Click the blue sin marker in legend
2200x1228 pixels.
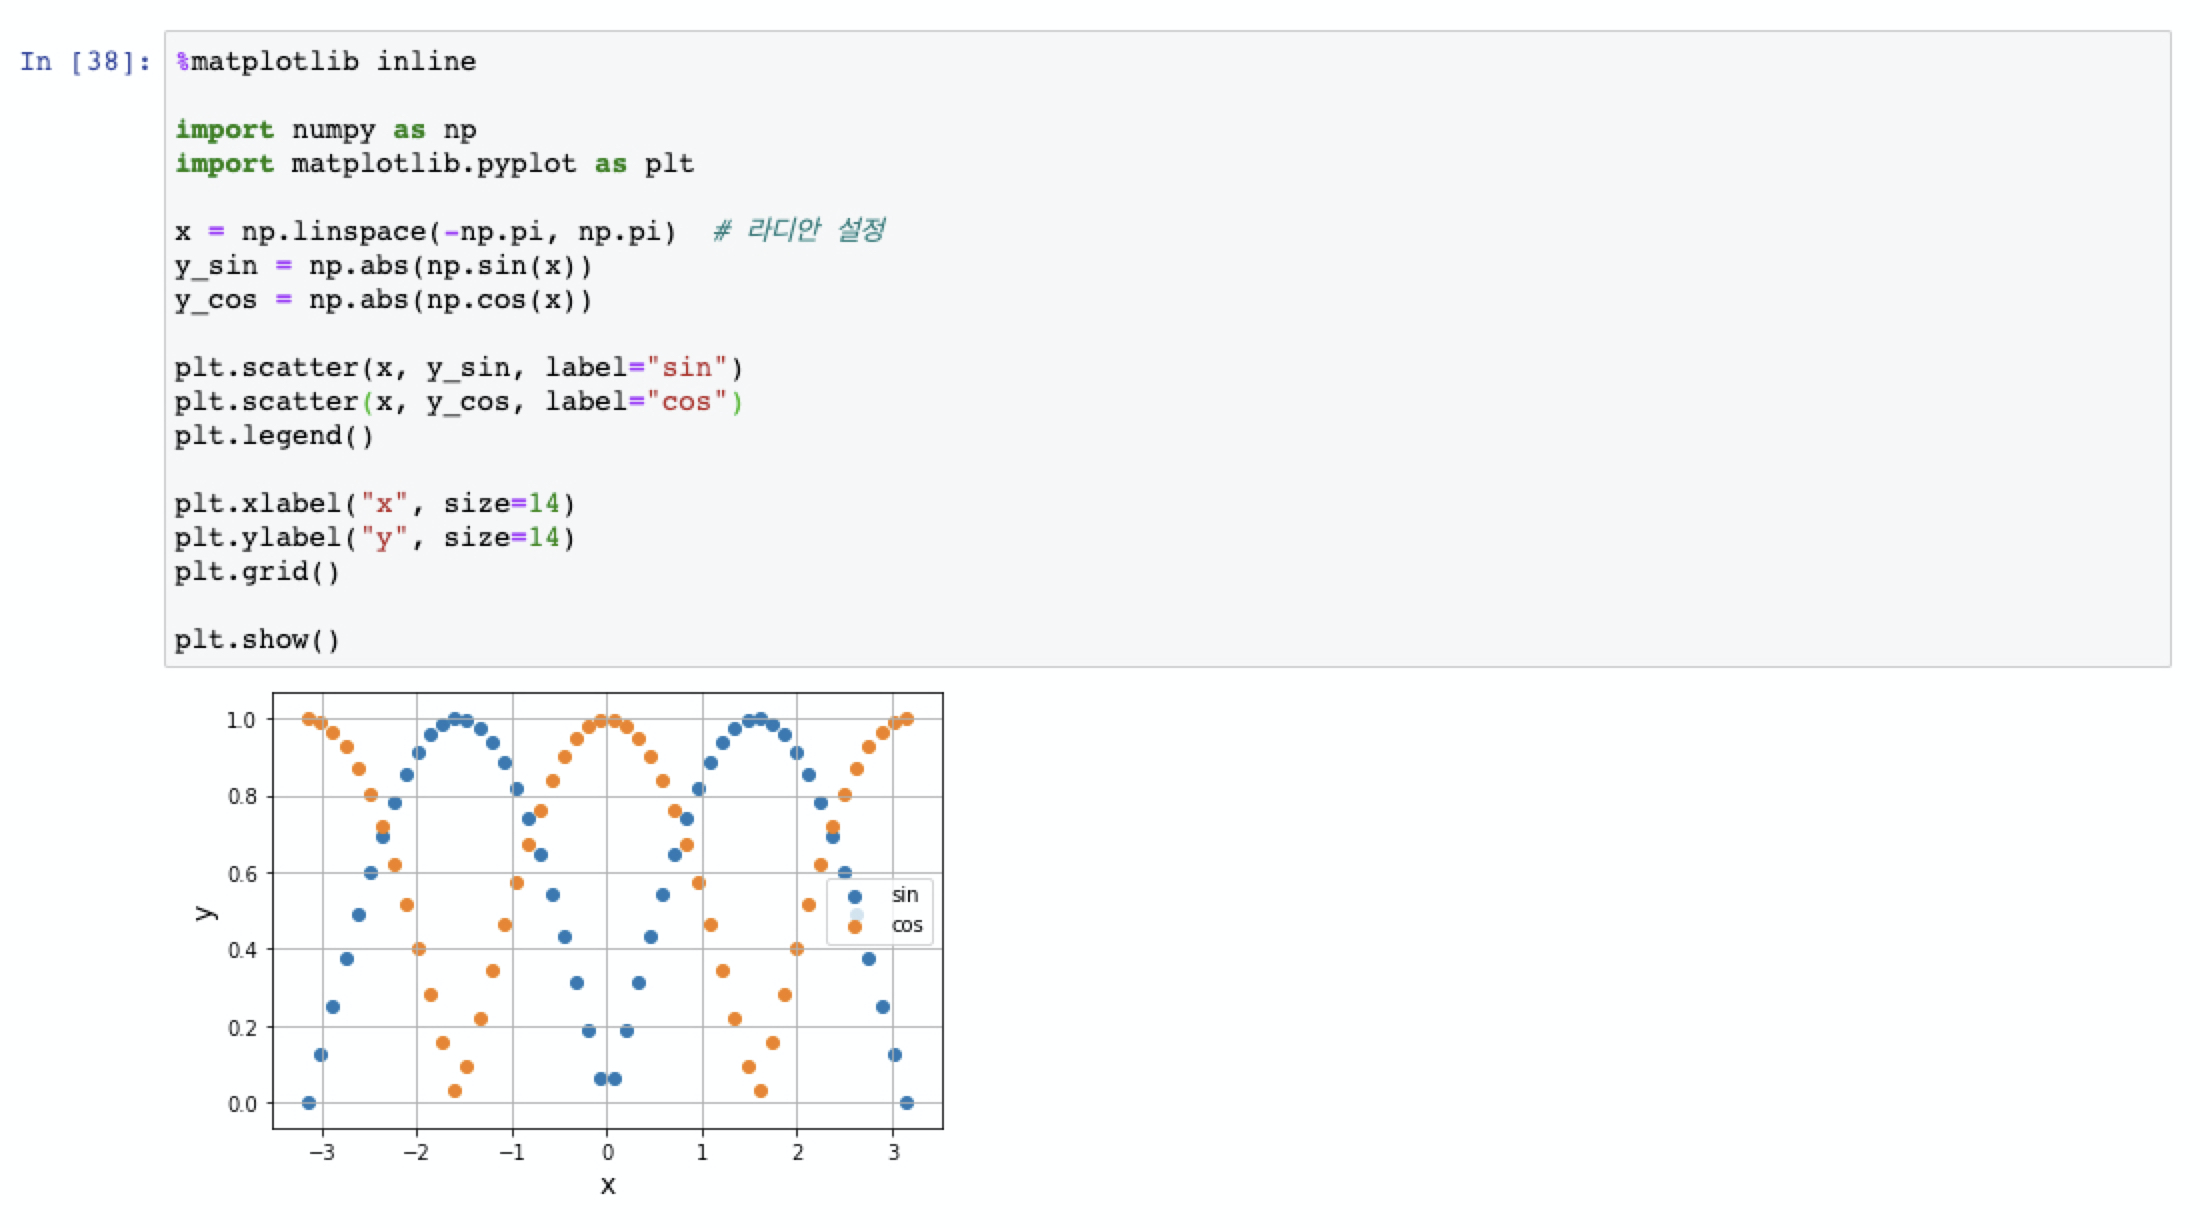point(854,897)
